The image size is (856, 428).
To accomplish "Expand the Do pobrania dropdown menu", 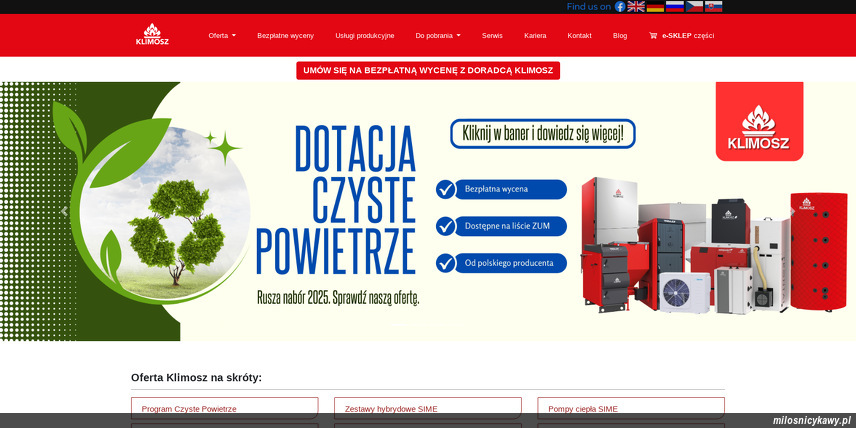I will tap(438, 35).
